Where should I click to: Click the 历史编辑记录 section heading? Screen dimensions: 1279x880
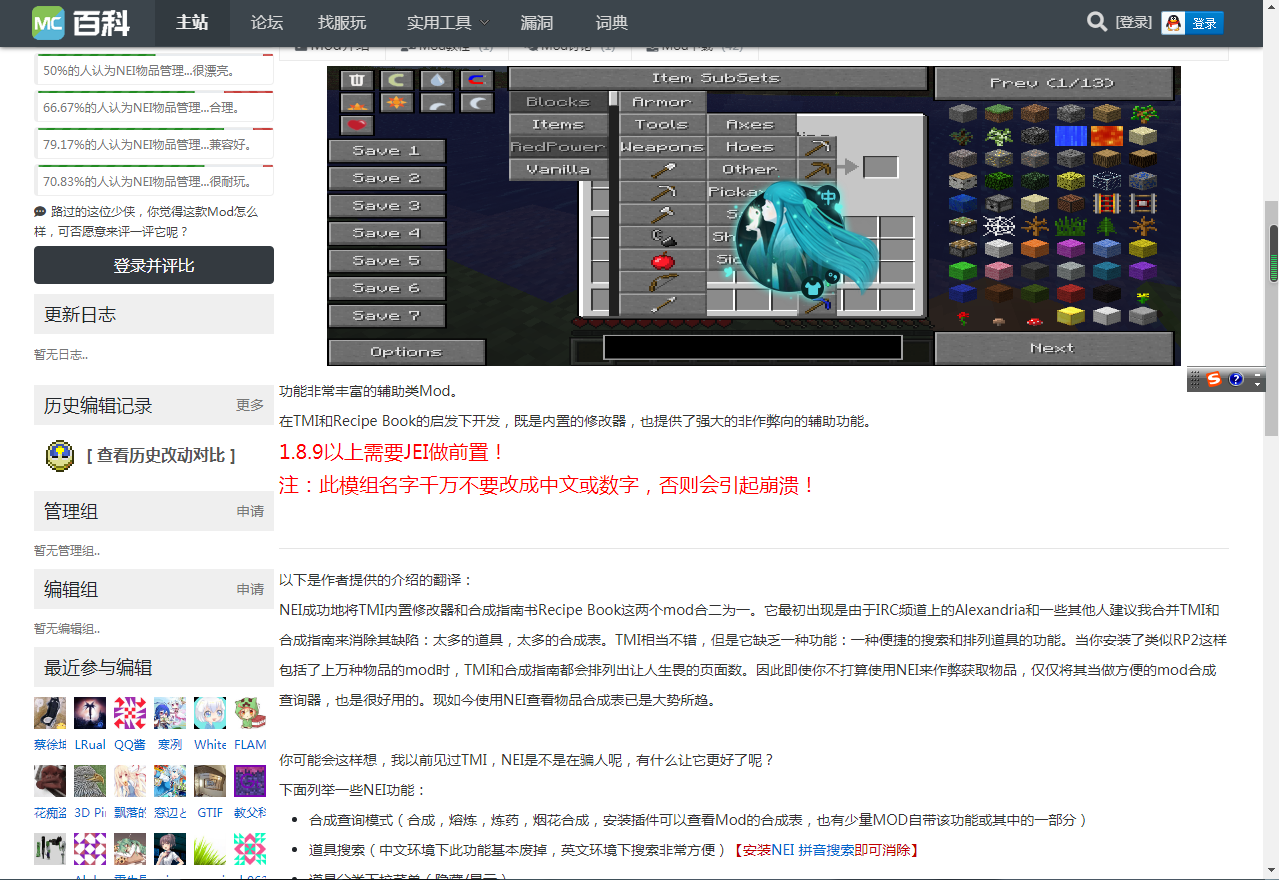[98, 405]
